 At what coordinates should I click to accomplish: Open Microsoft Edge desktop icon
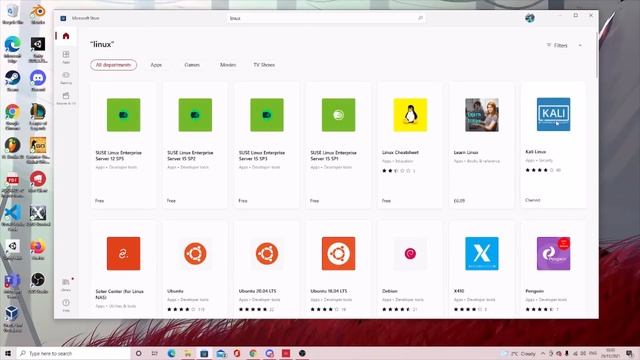(12, 49)
